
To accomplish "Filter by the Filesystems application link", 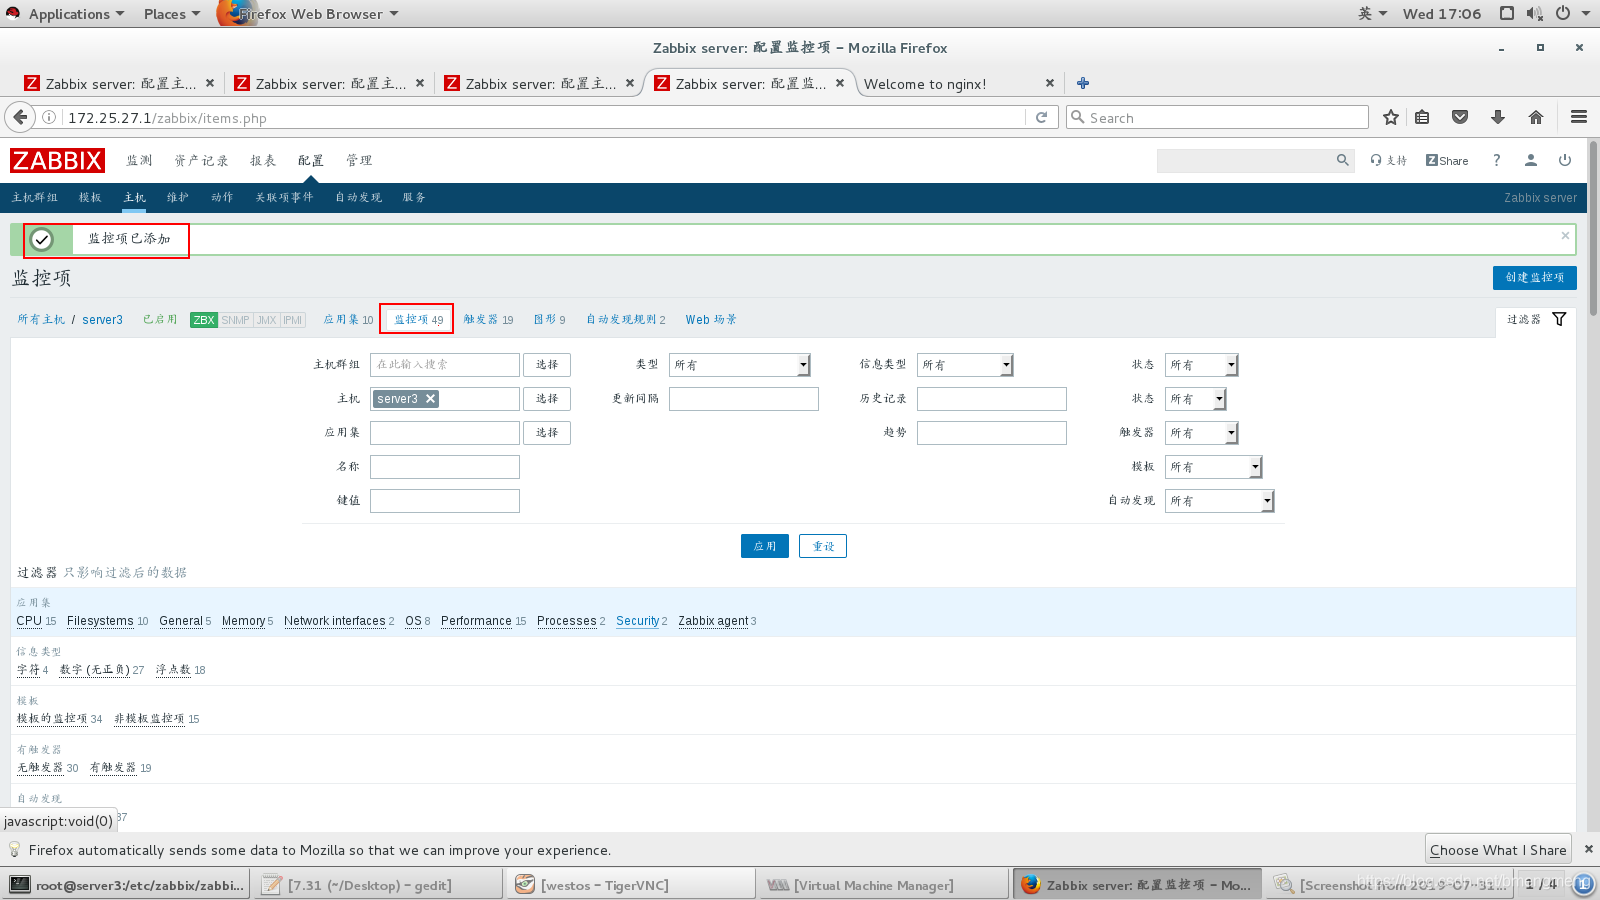I will 100,621.
